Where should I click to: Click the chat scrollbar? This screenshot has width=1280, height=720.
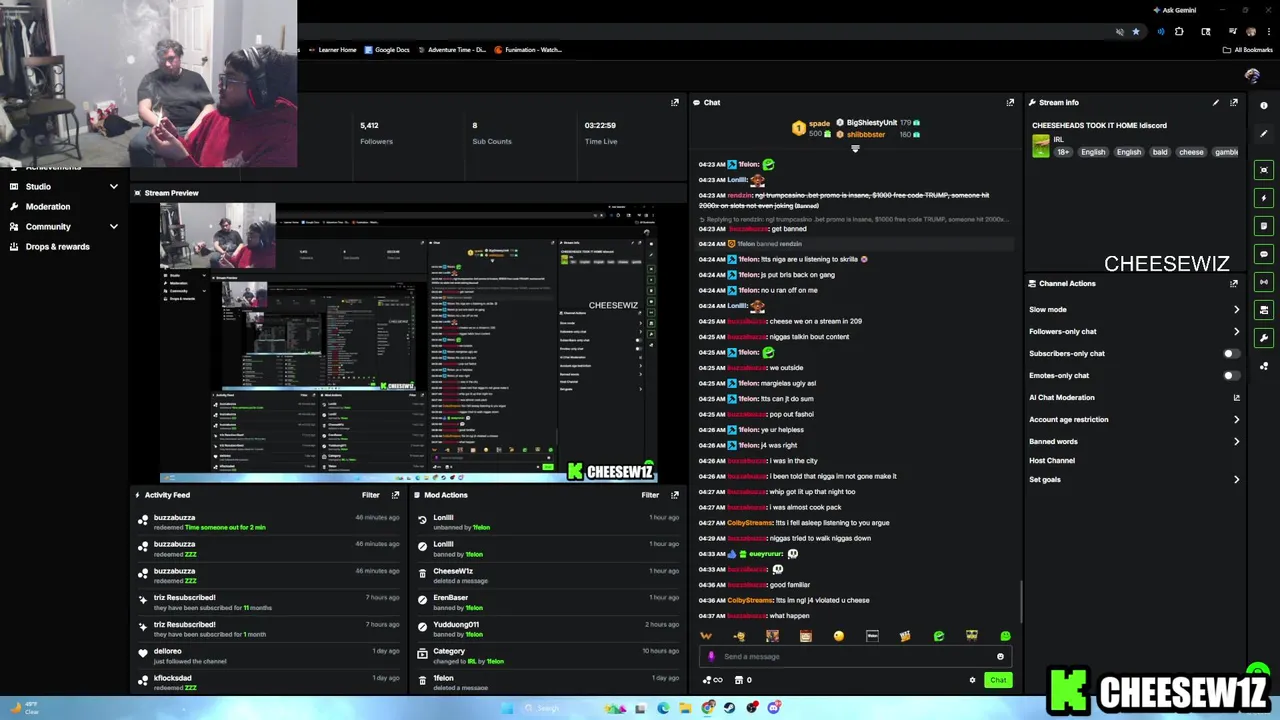coord(1021,600)
